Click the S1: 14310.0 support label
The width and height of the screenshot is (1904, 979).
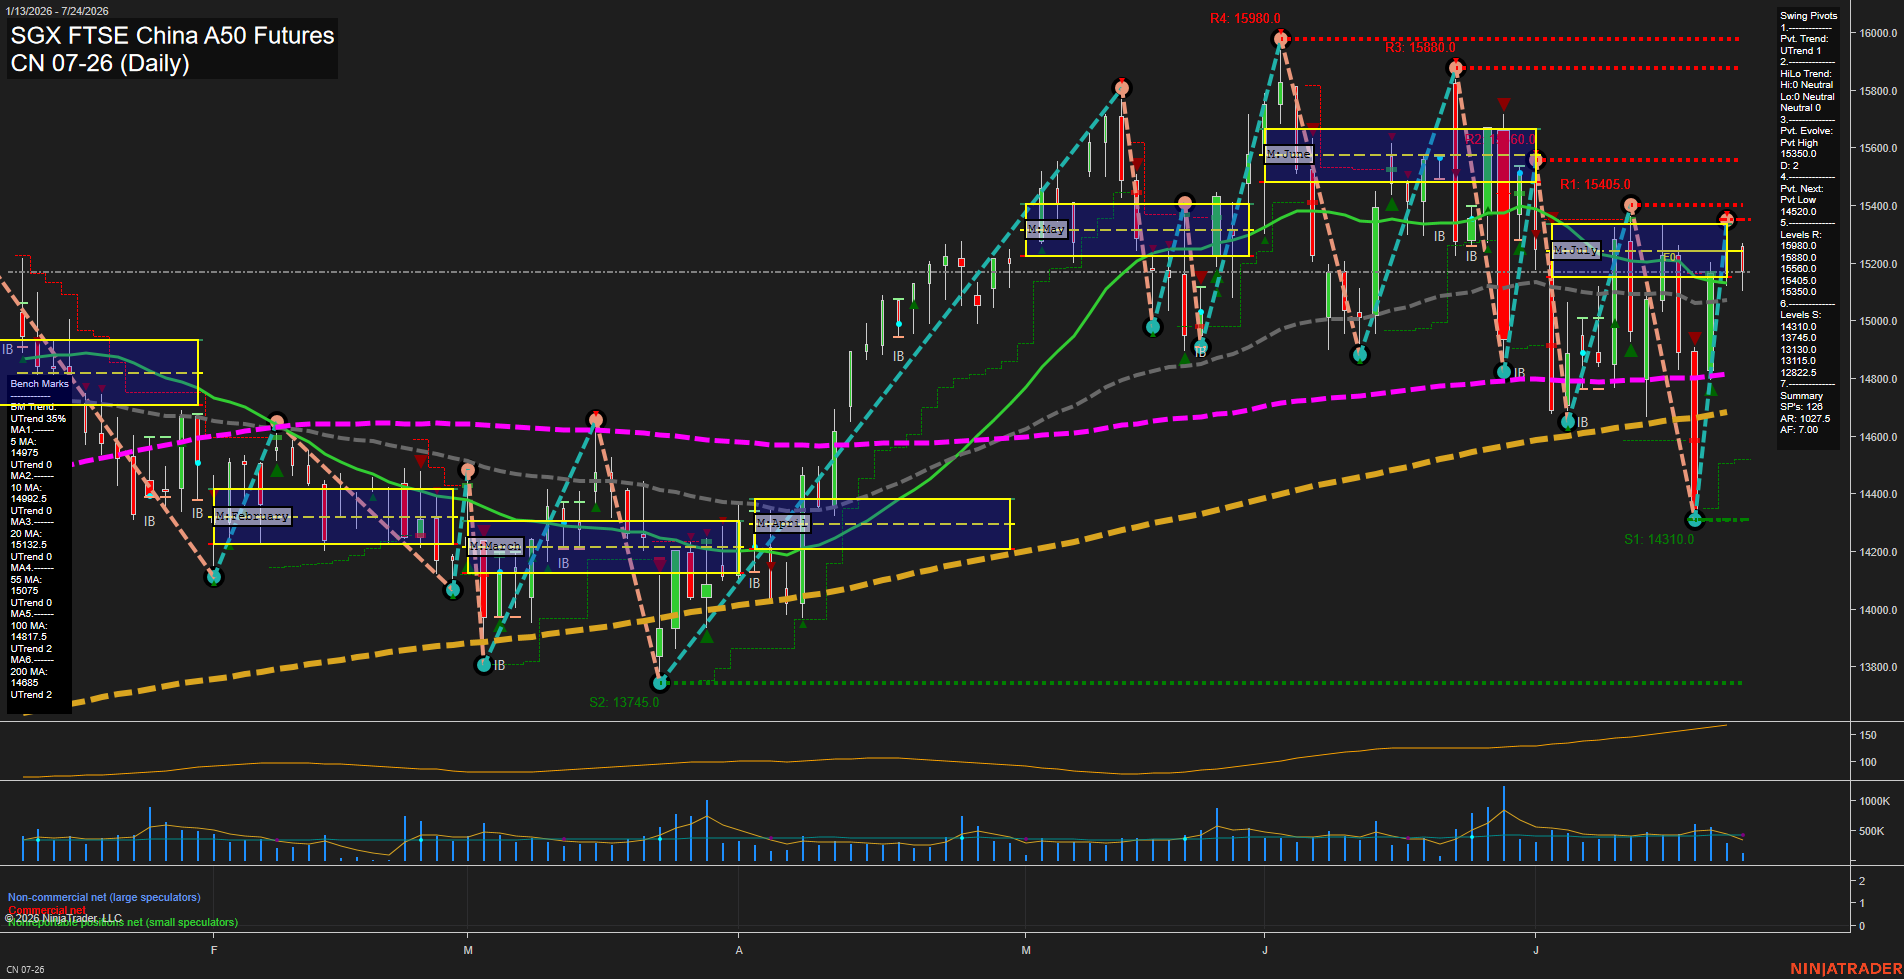point(1659,539)
